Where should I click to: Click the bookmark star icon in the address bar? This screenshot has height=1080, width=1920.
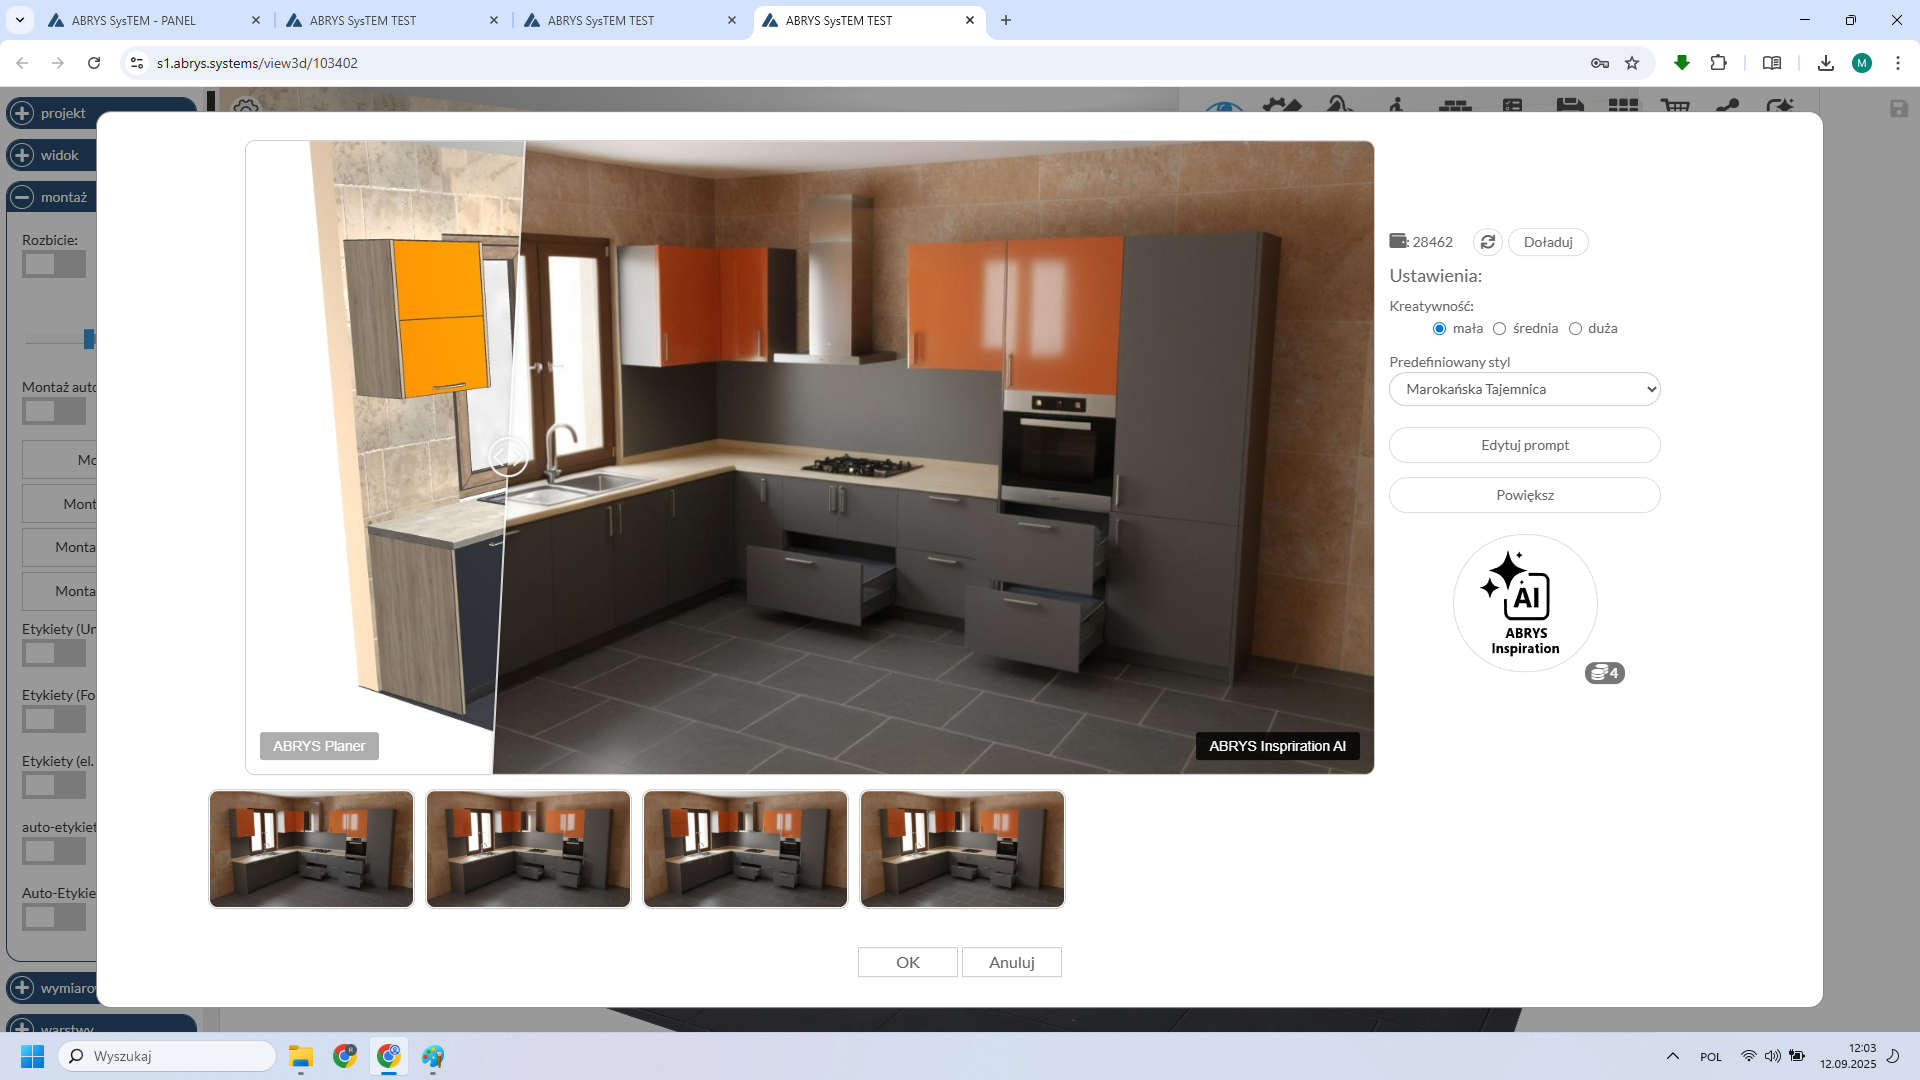1632,63
